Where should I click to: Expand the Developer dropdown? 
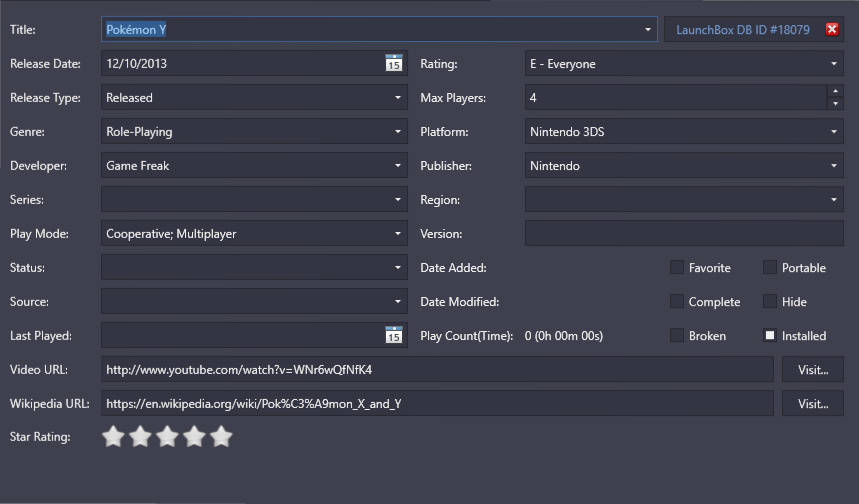pyautogui.click(x=398, y=165)
